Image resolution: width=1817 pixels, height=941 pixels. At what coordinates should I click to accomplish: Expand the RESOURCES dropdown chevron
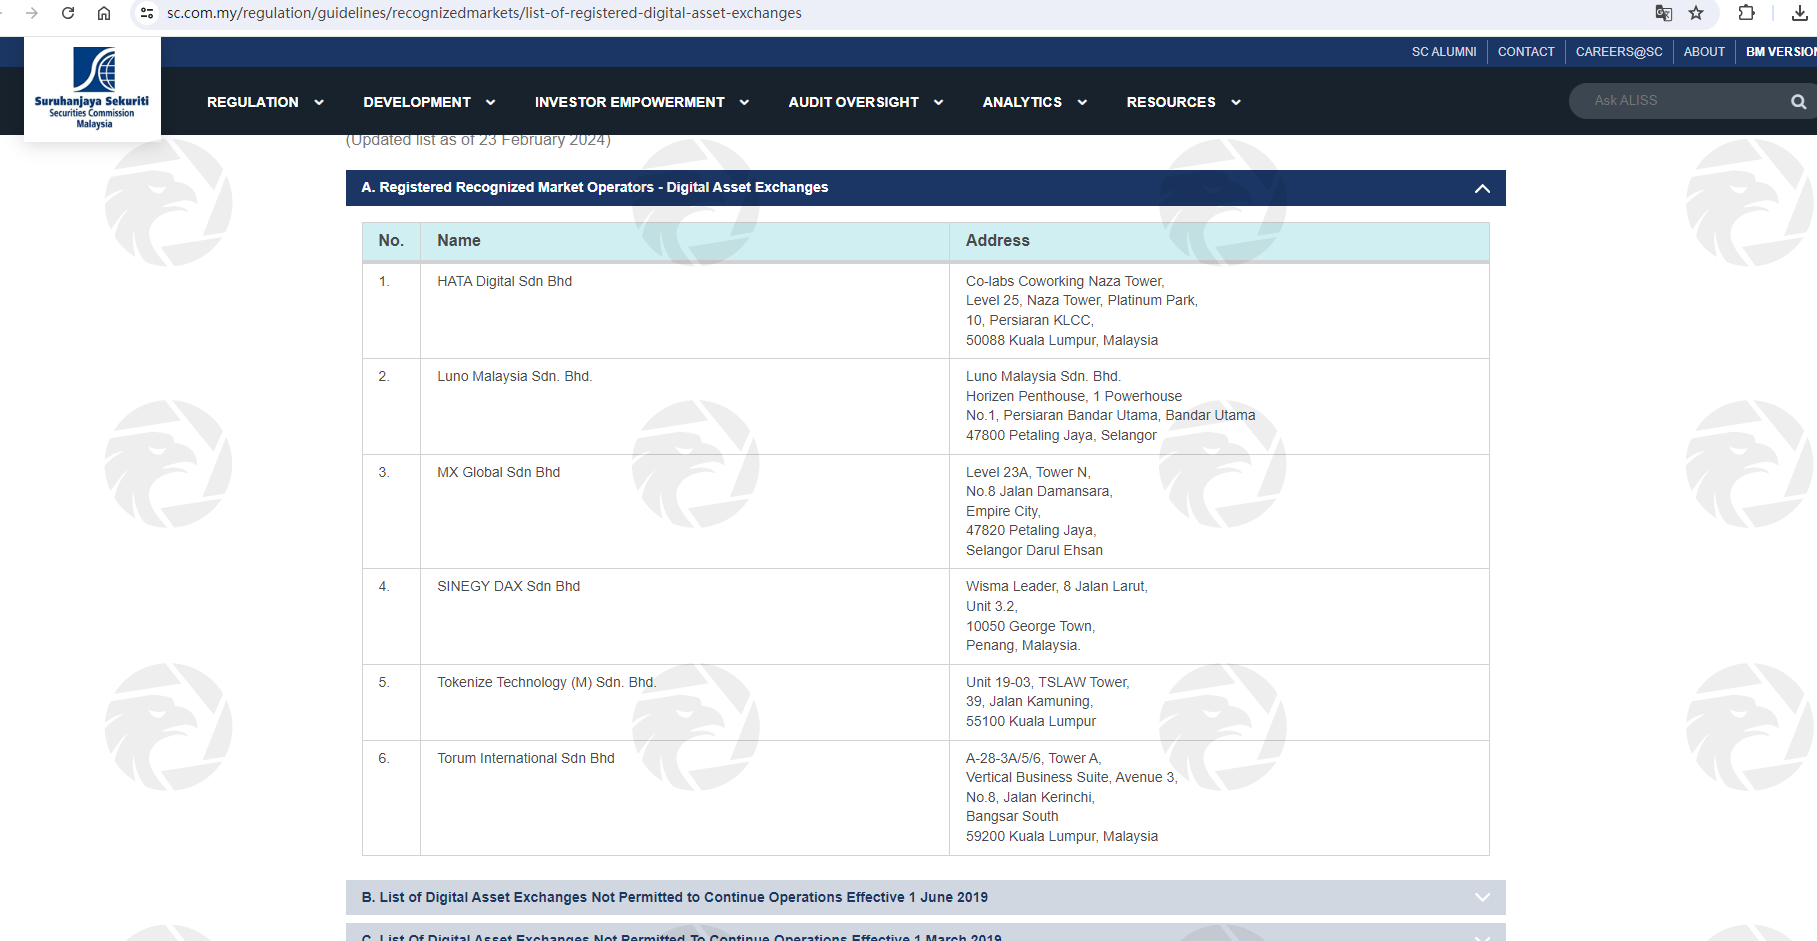click(1236, 102)
